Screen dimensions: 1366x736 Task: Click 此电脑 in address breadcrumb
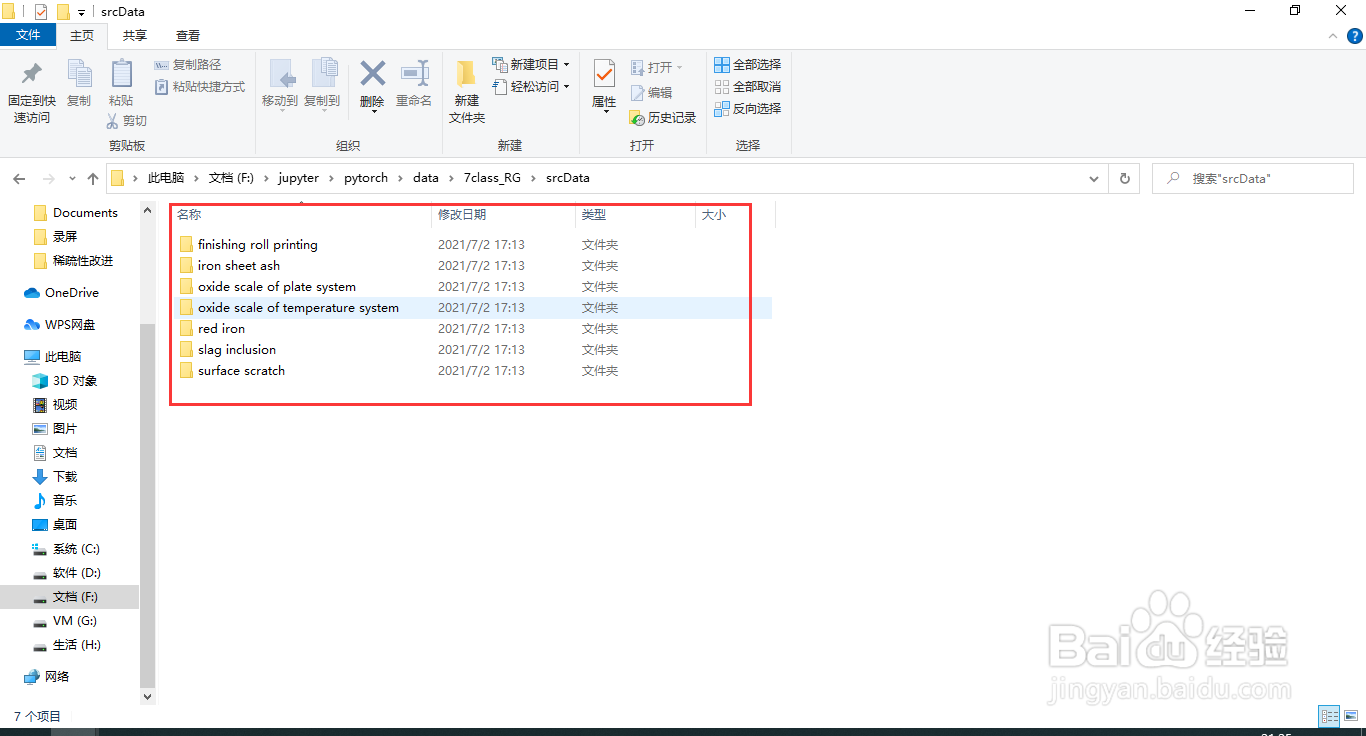click(x=166, y=178)
